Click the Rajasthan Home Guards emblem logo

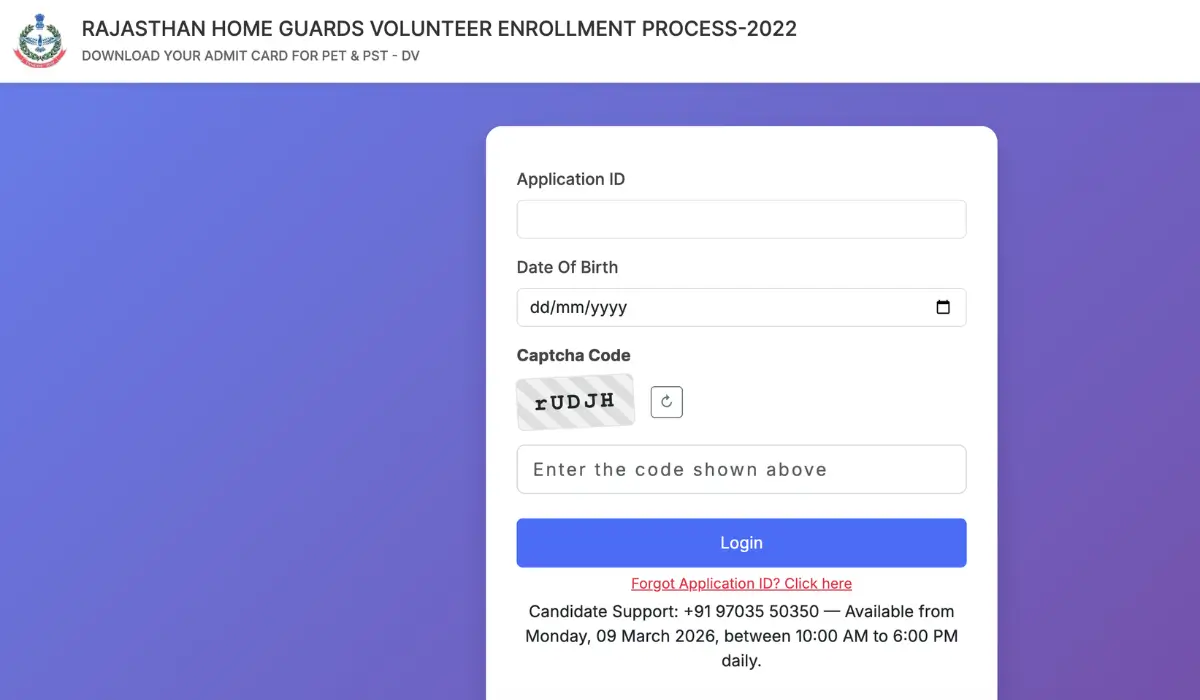[x=38, y=40]
